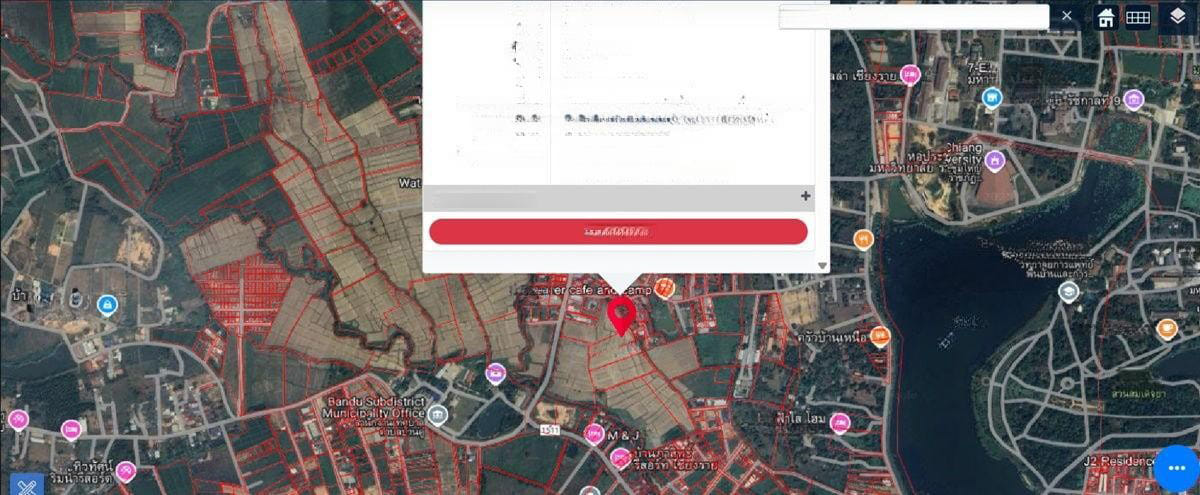The width and height of the screenshot is (1200, 495).
Task: Open the grid table view icon
Action: click(1138, 17)
